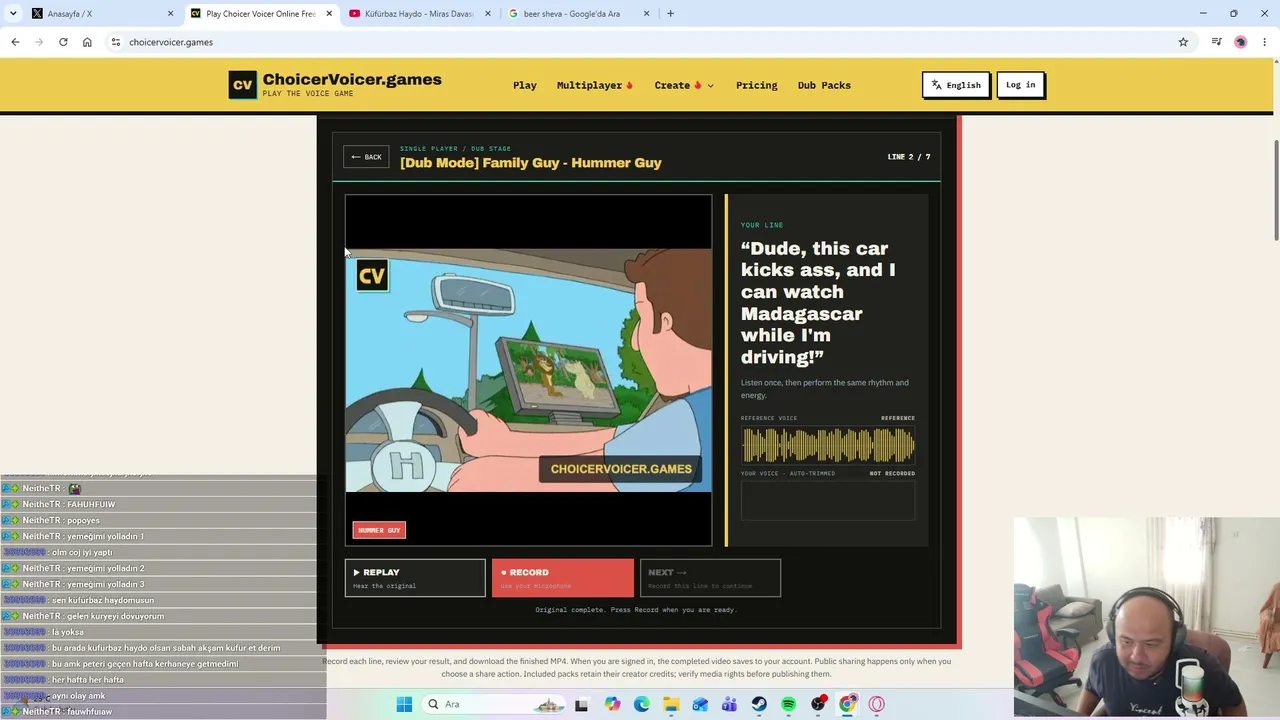The image size is (1280, 720).
Task: View site information icon in address bar
Action: [x=116, y=42]
